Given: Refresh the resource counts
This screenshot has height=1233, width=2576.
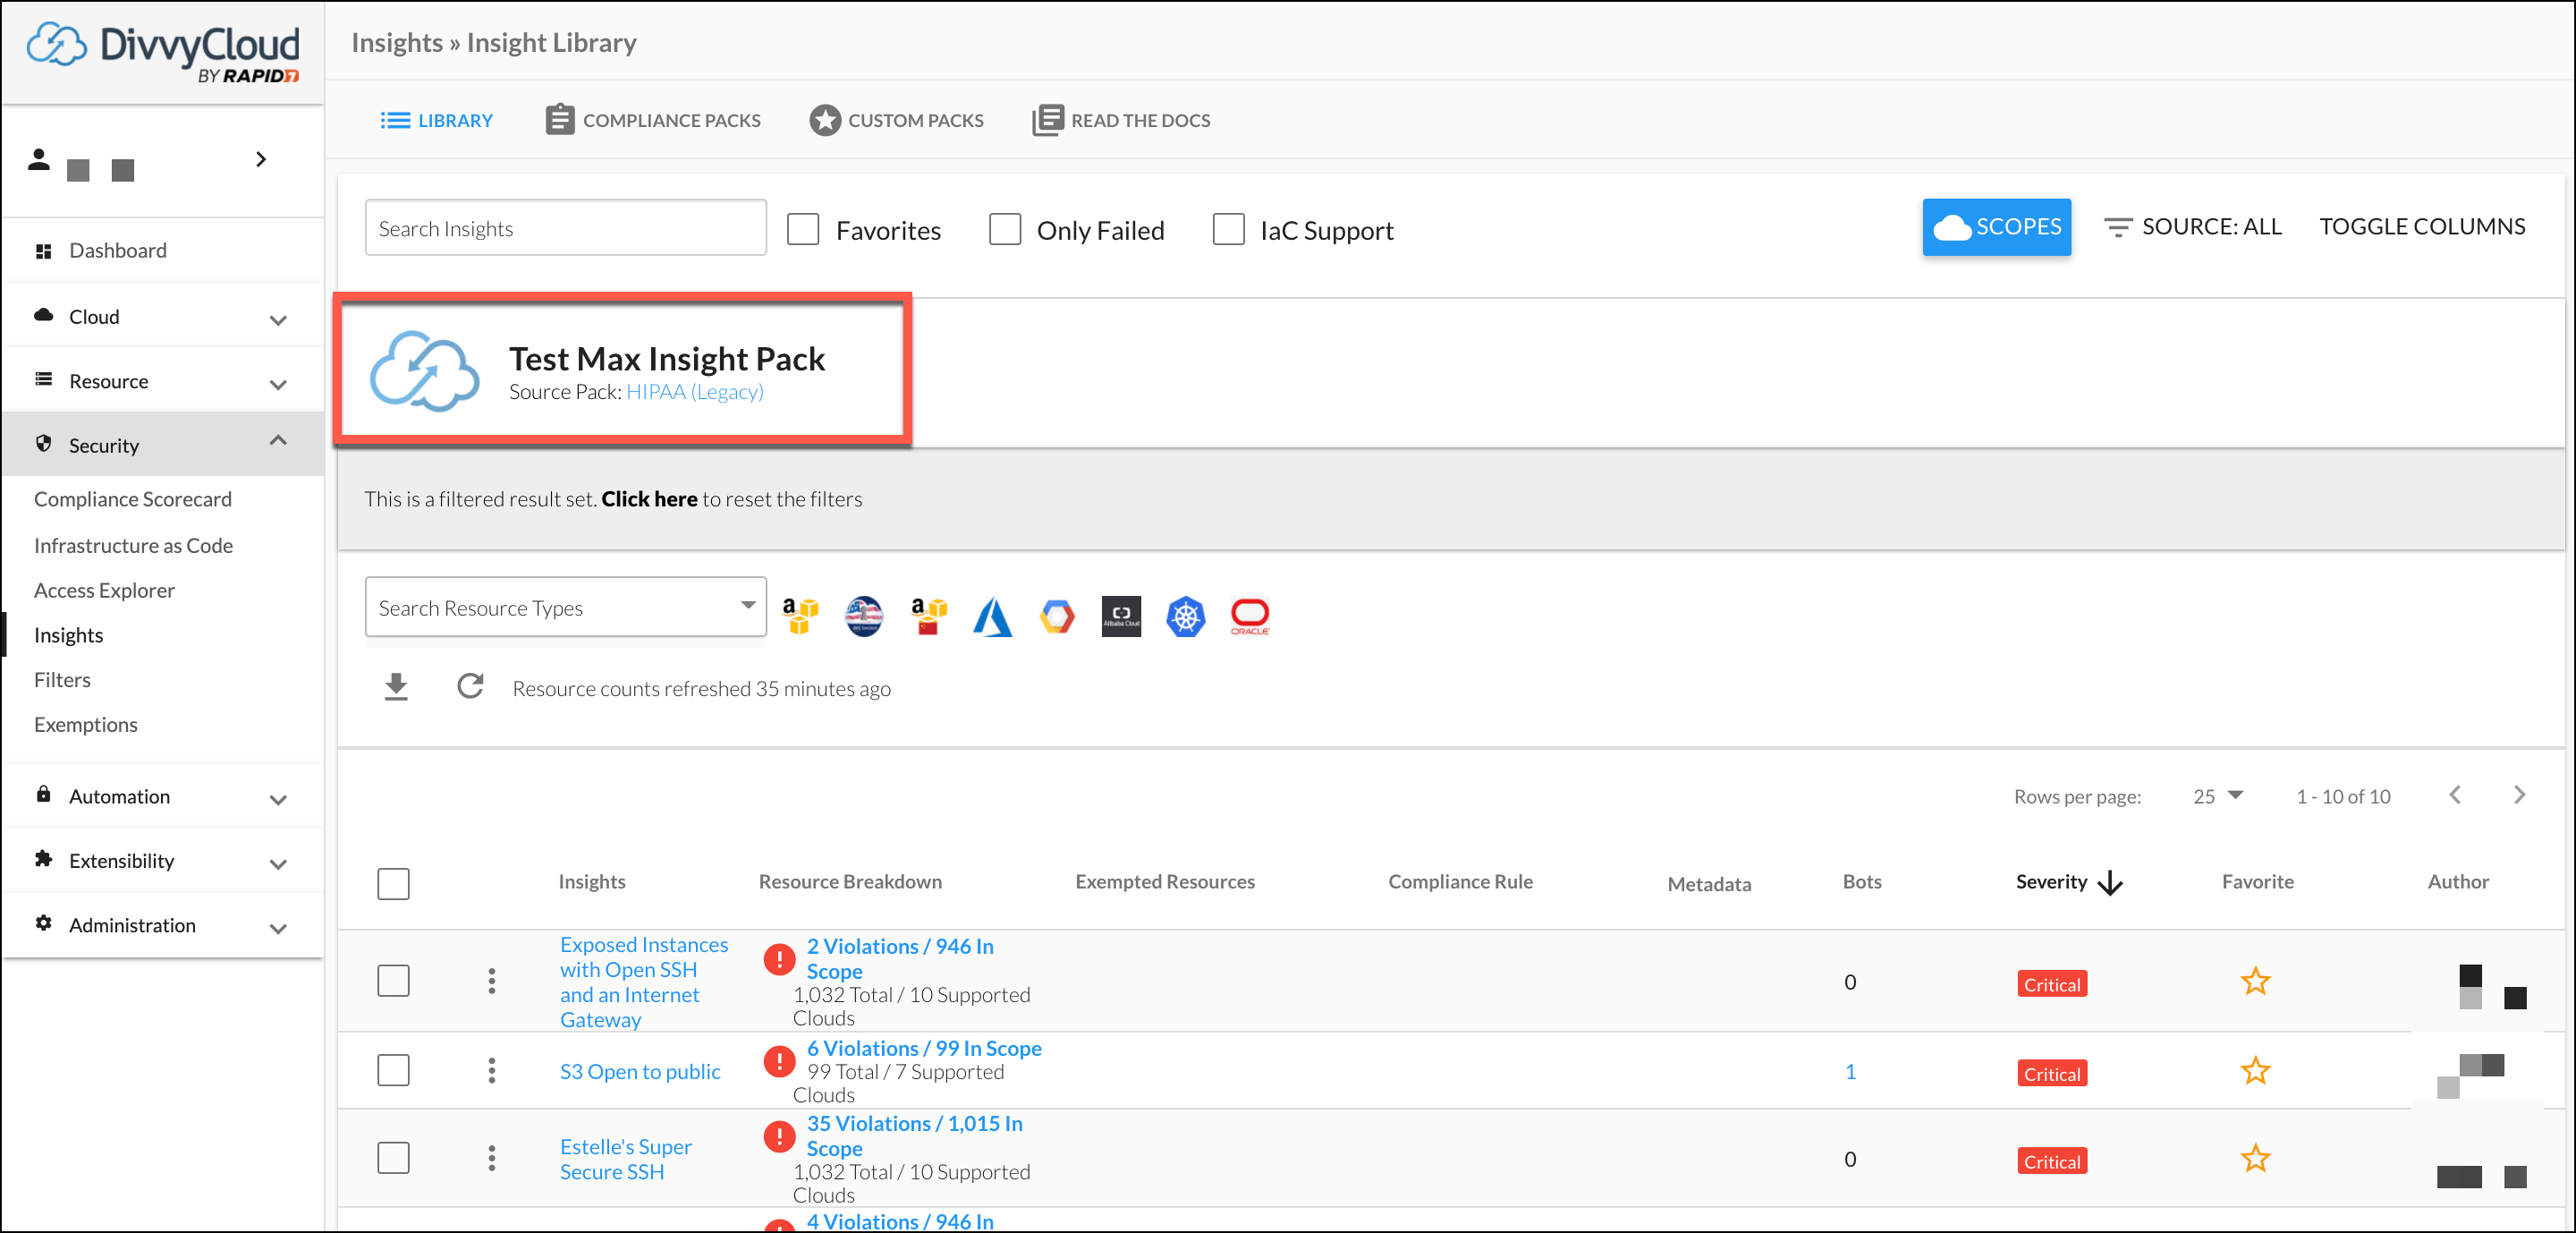Looking at the screenshot, I should 470,686.
